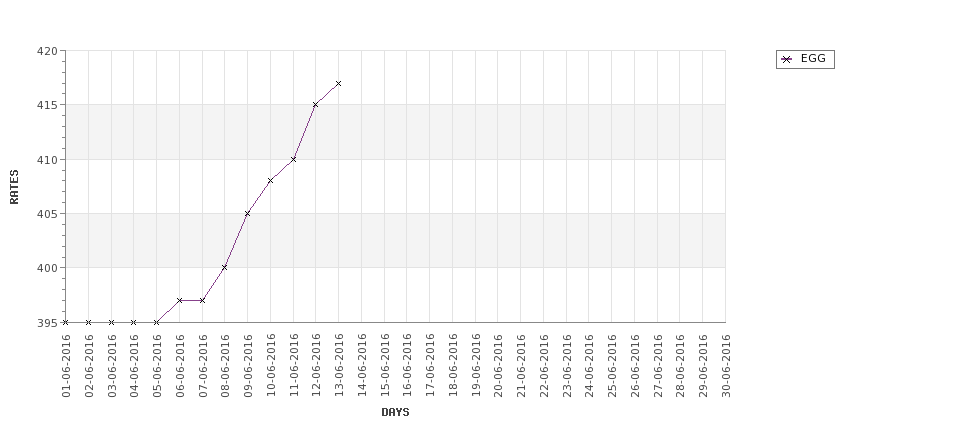Click the 14-06-2016 x-axis date label
The image size is (975, 429).
[362, 366]
